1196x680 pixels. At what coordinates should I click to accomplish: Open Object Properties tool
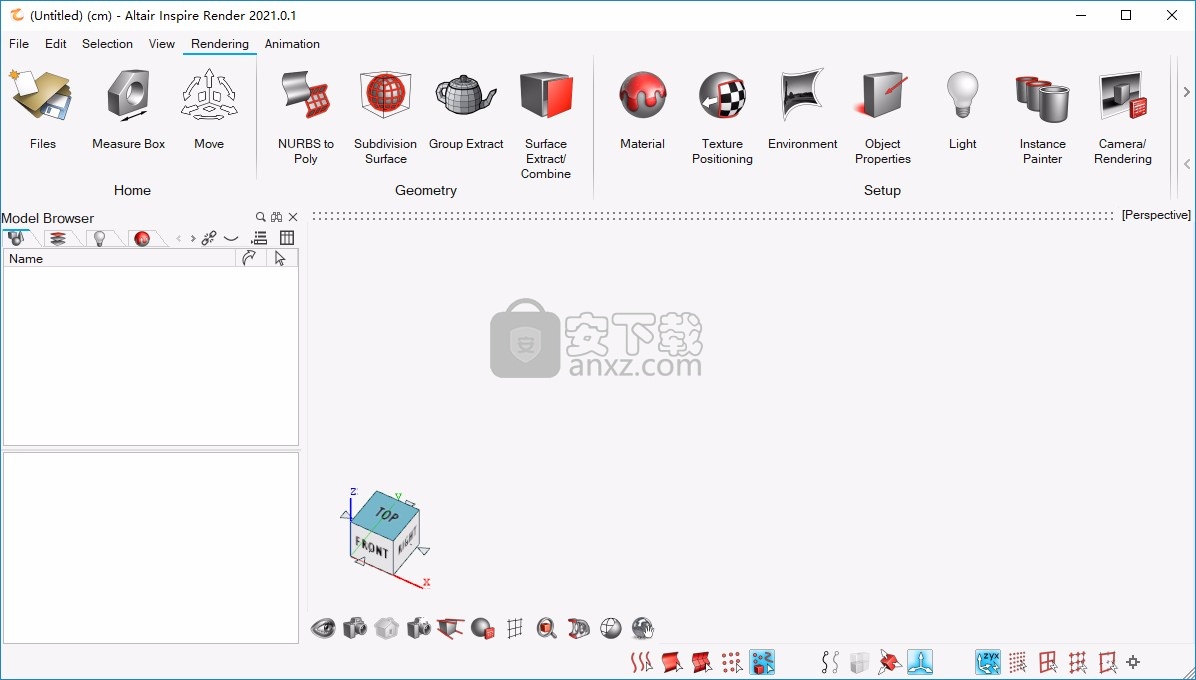click(883, 117)
